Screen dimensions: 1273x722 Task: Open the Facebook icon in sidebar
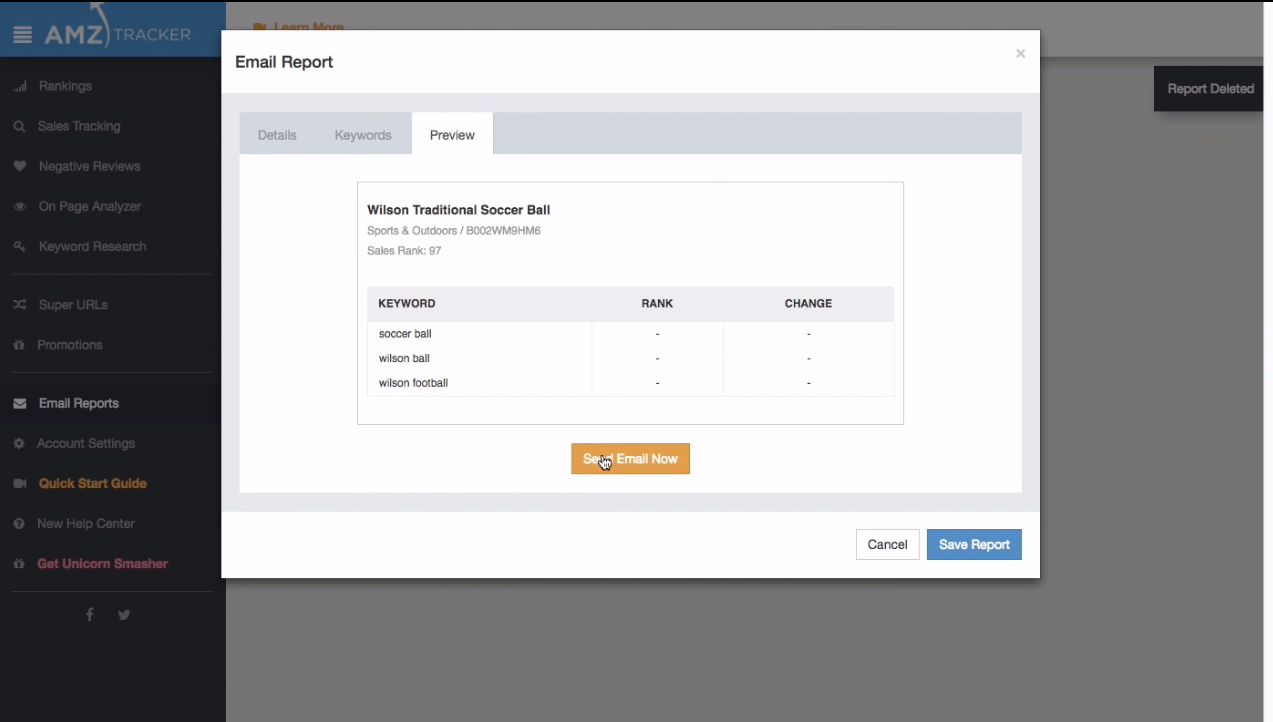(x=90, y=615)
